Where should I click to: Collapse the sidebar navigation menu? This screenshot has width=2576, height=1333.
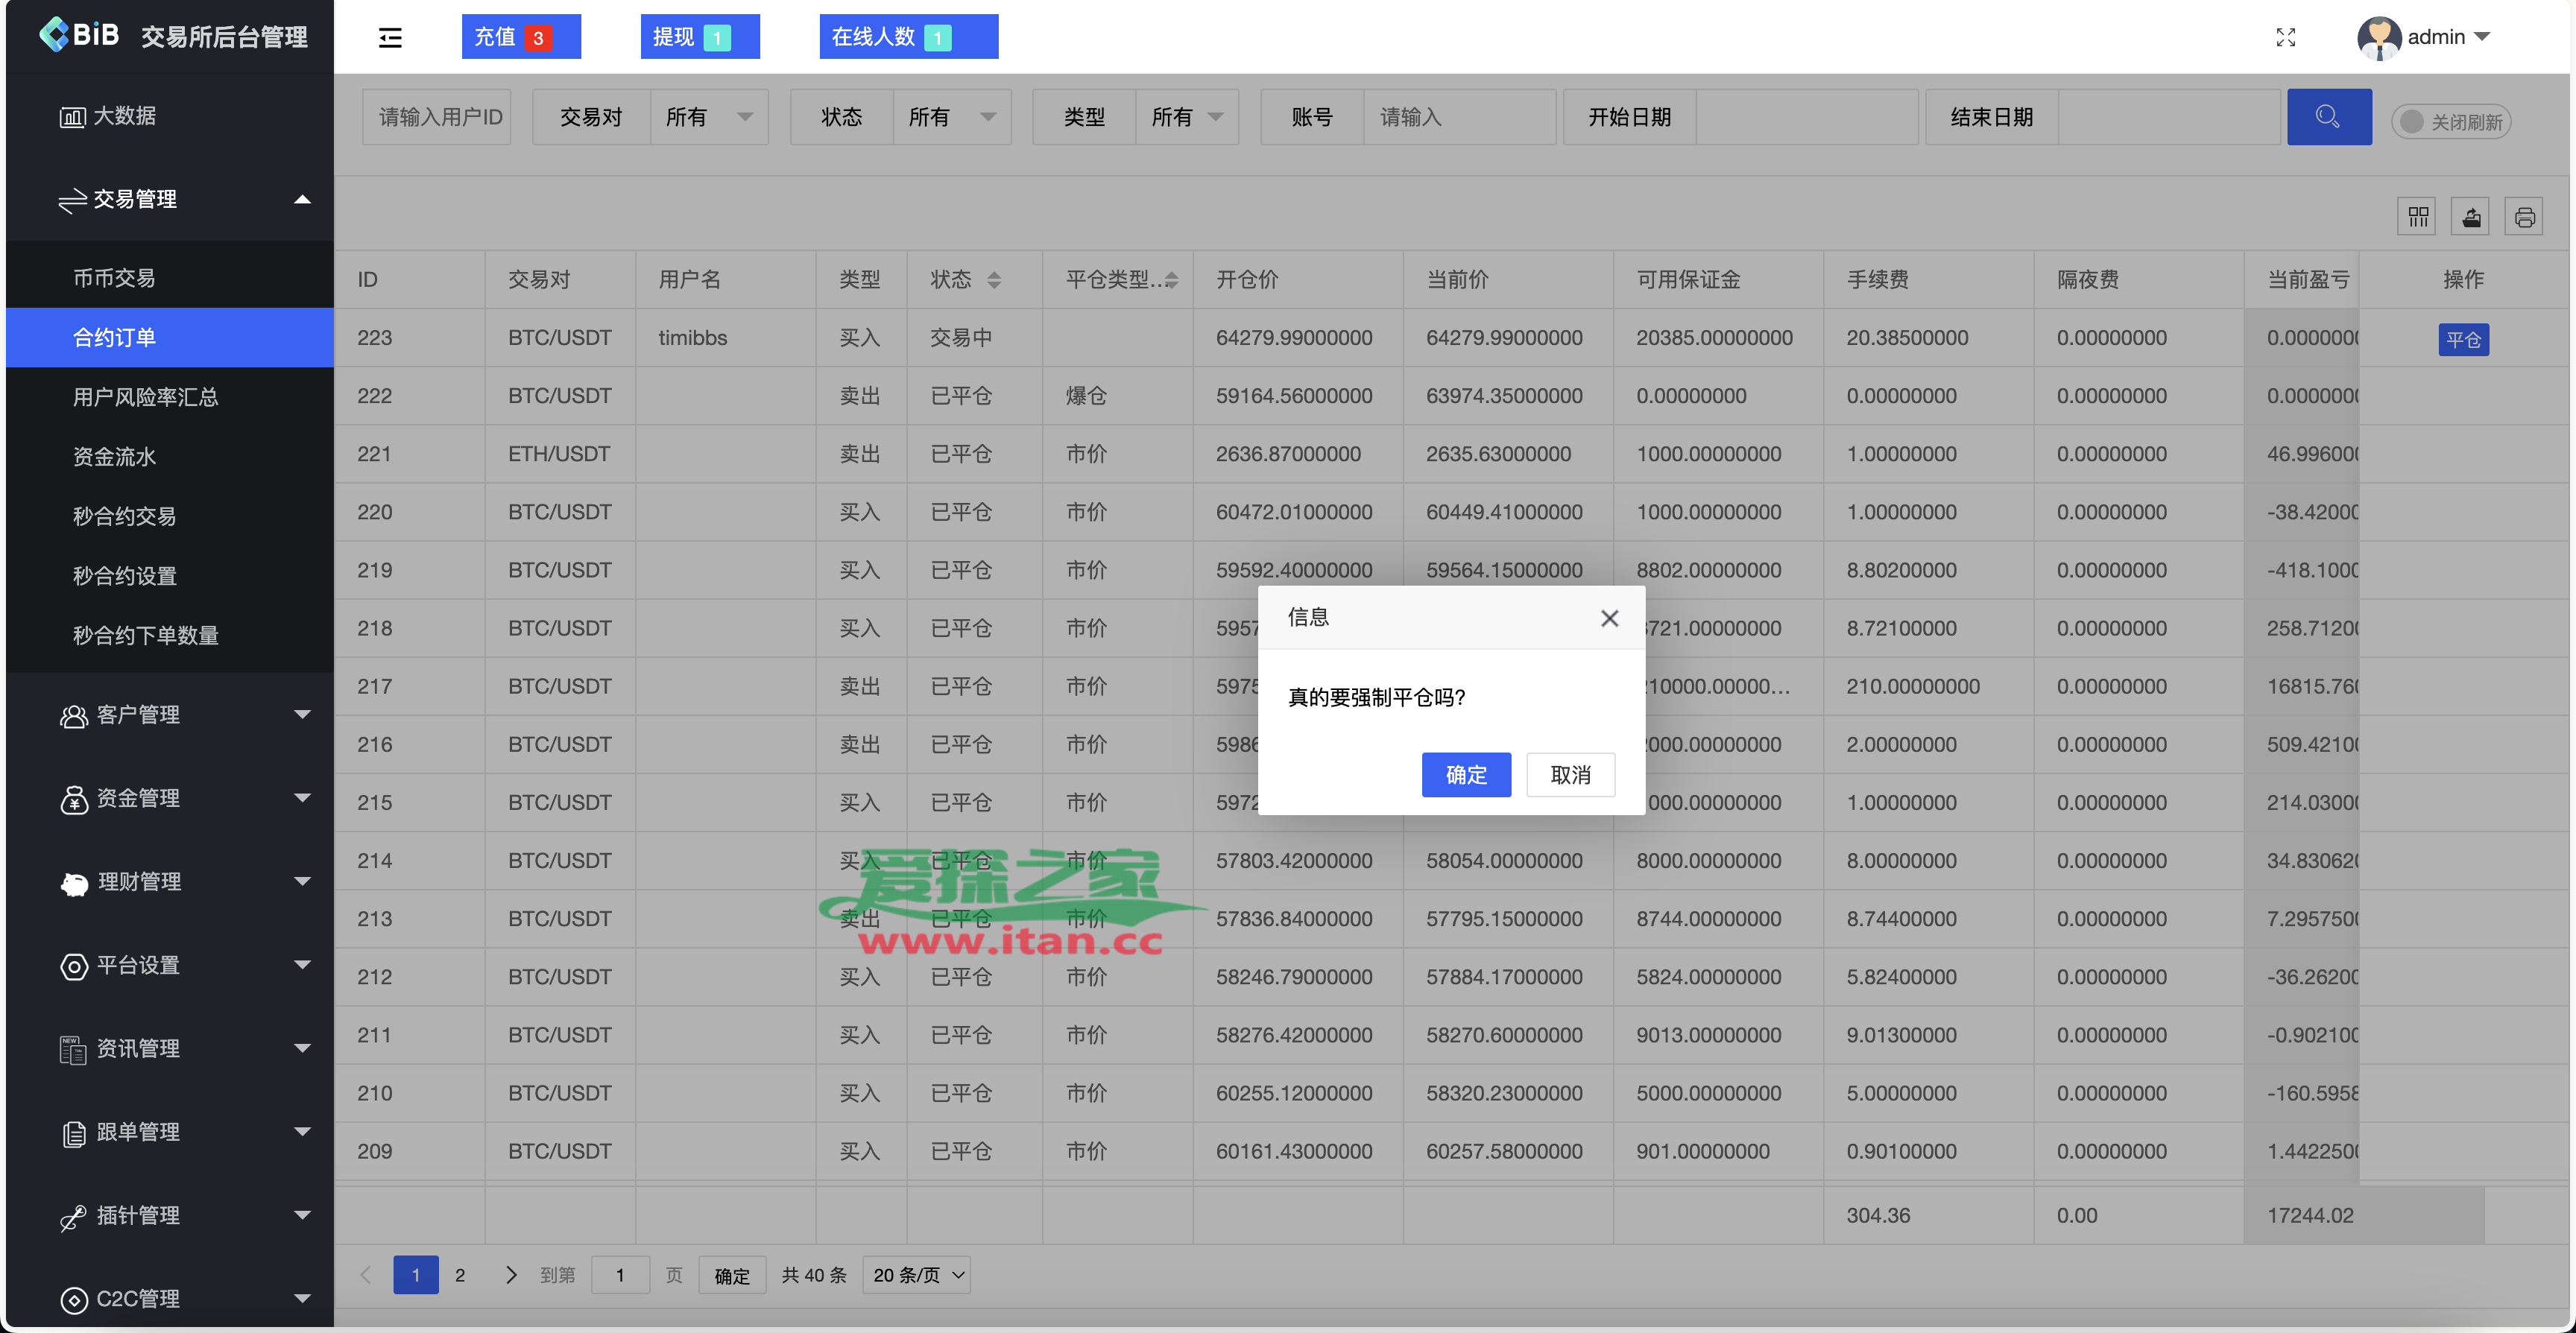[390, 37]
